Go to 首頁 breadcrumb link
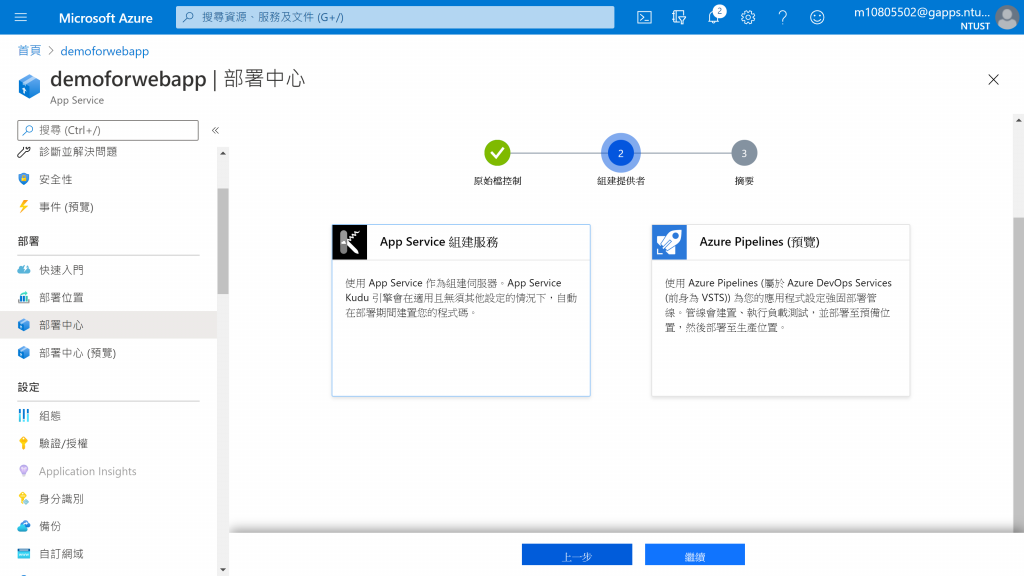 [29, 51]
